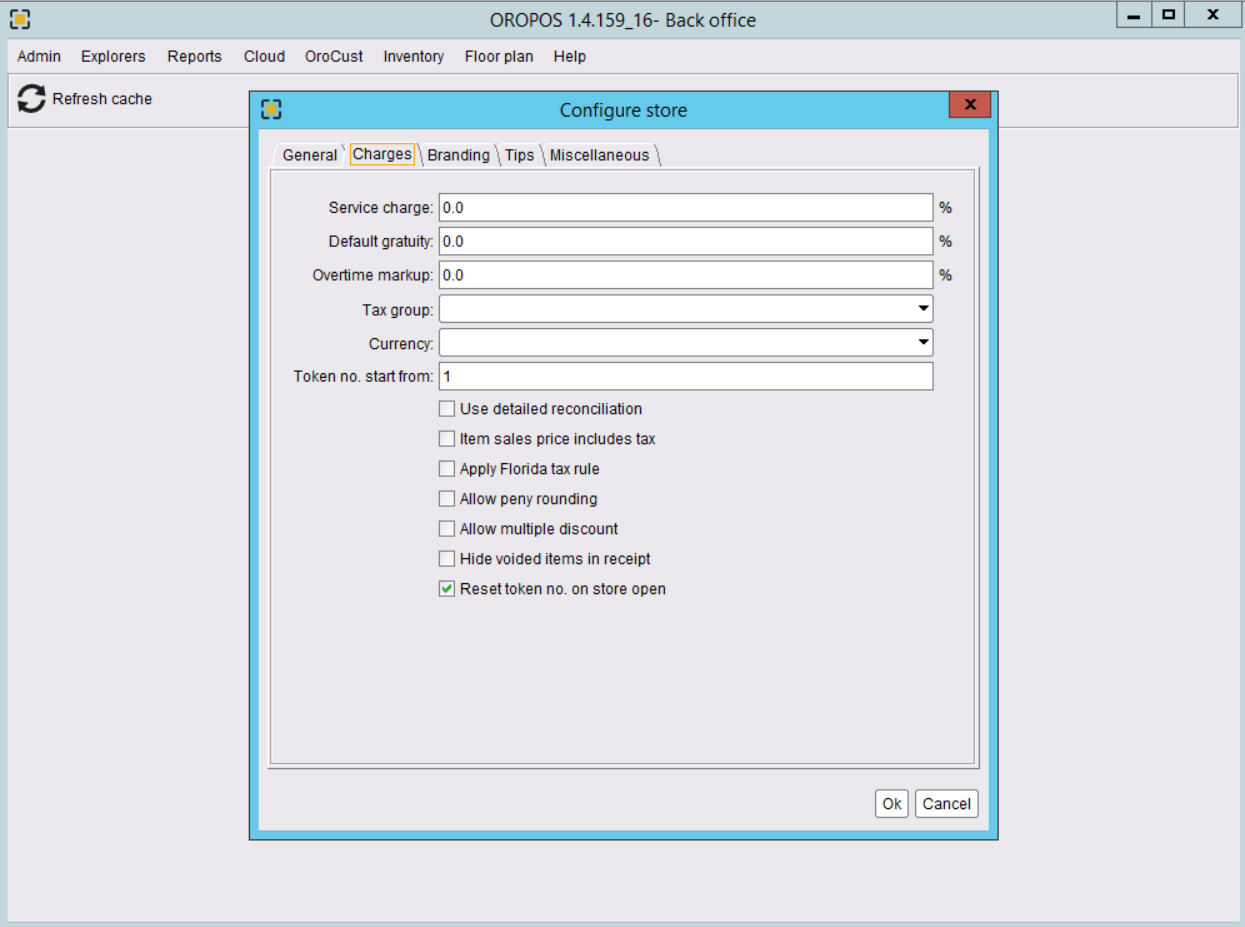The width and height of the screenshot is (1245, 927).
Task: Open the Floor plan menu
Action: (499, 57)
